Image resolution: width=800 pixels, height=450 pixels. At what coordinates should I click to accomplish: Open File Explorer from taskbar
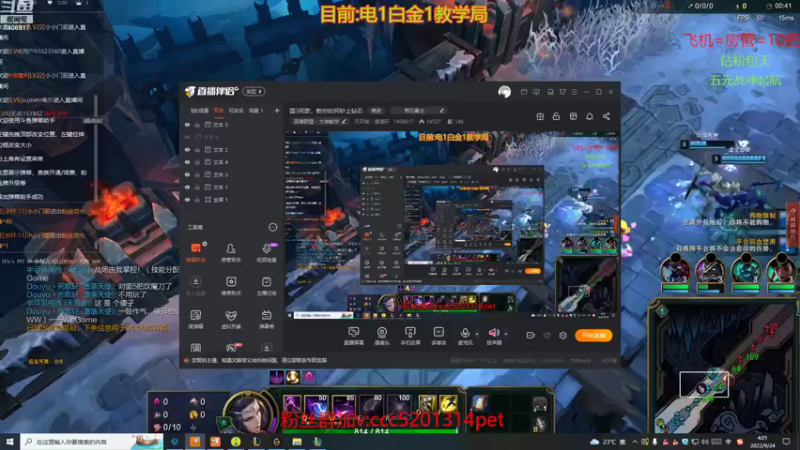[x=297, y=442]
